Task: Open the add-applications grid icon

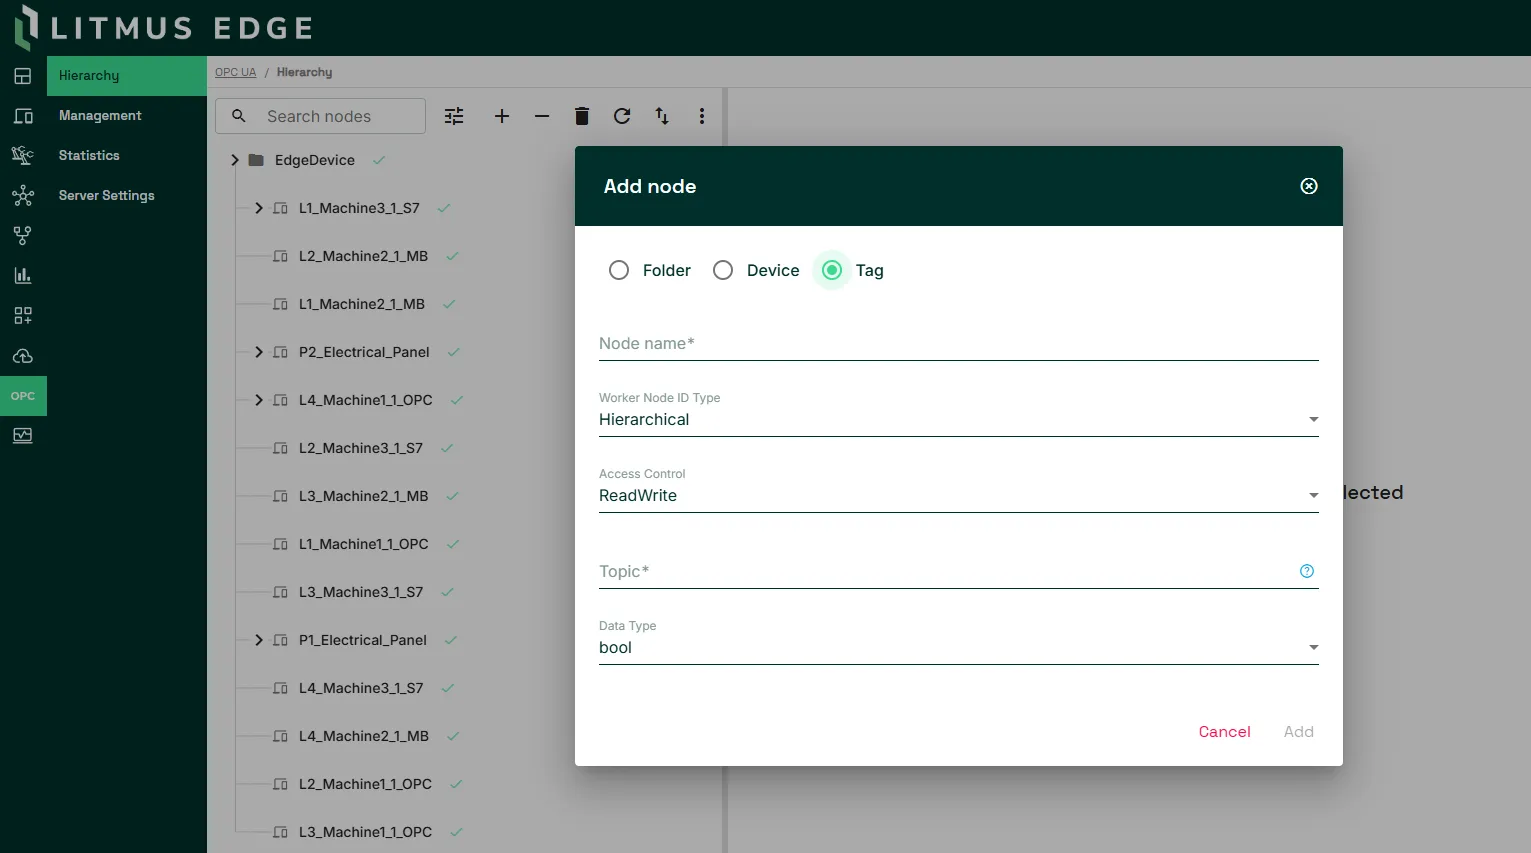Action: (x=23, y=316)
